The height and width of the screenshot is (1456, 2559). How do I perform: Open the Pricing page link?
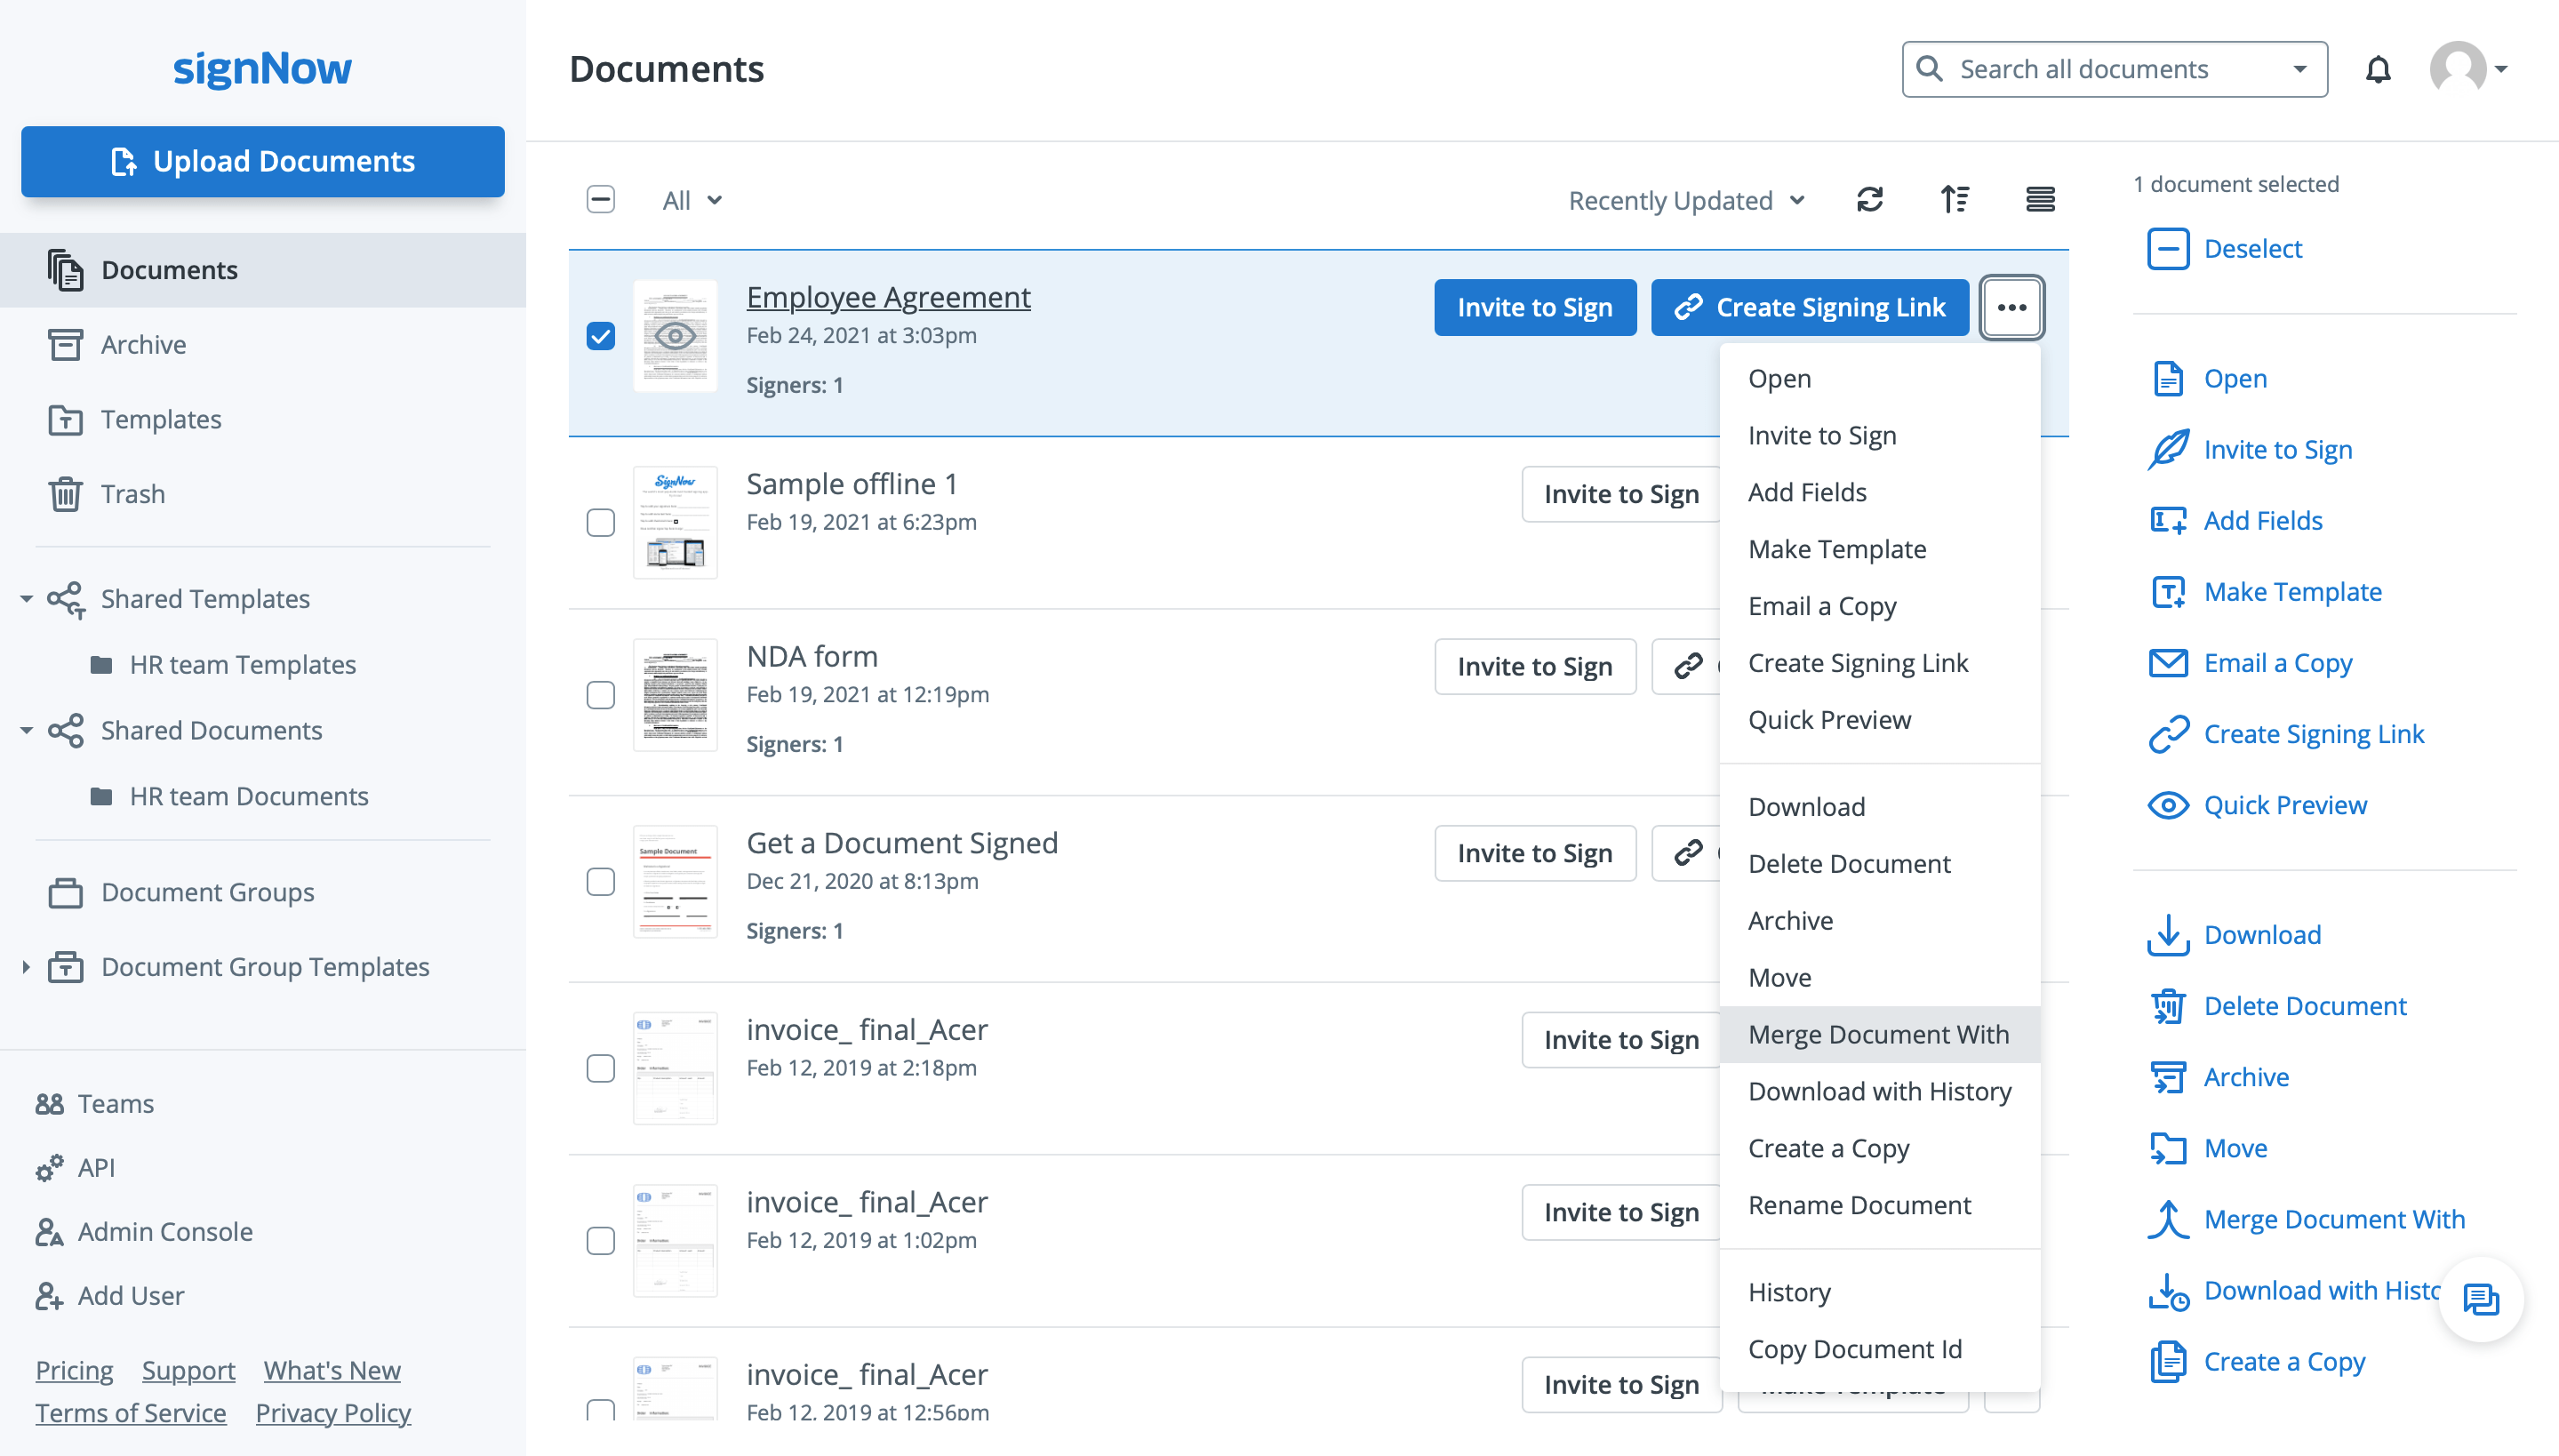tap(73, 1369)
